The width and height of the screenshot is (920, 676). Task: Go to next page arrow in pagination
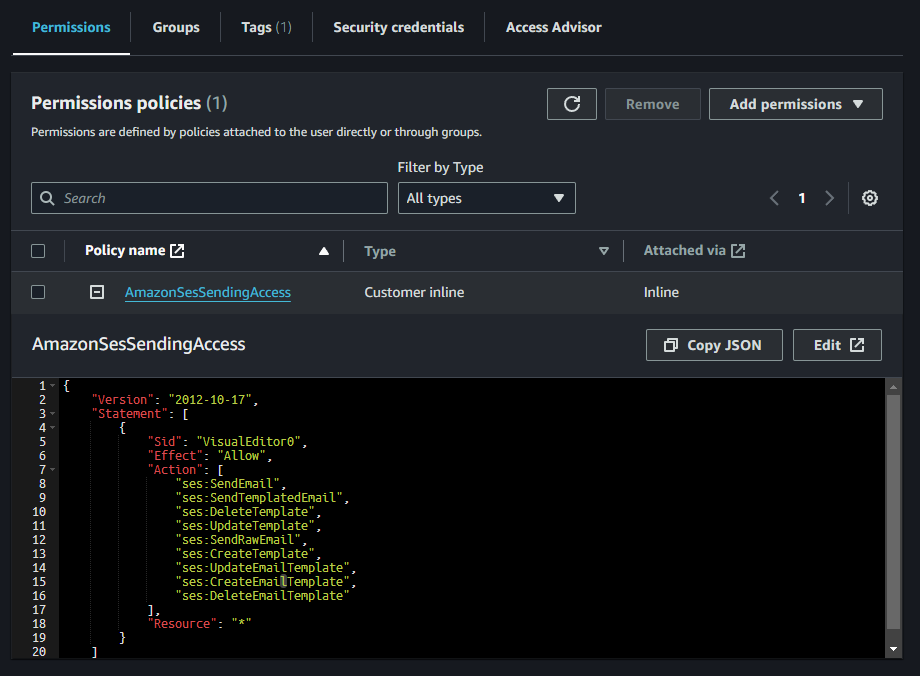(829, 198)
